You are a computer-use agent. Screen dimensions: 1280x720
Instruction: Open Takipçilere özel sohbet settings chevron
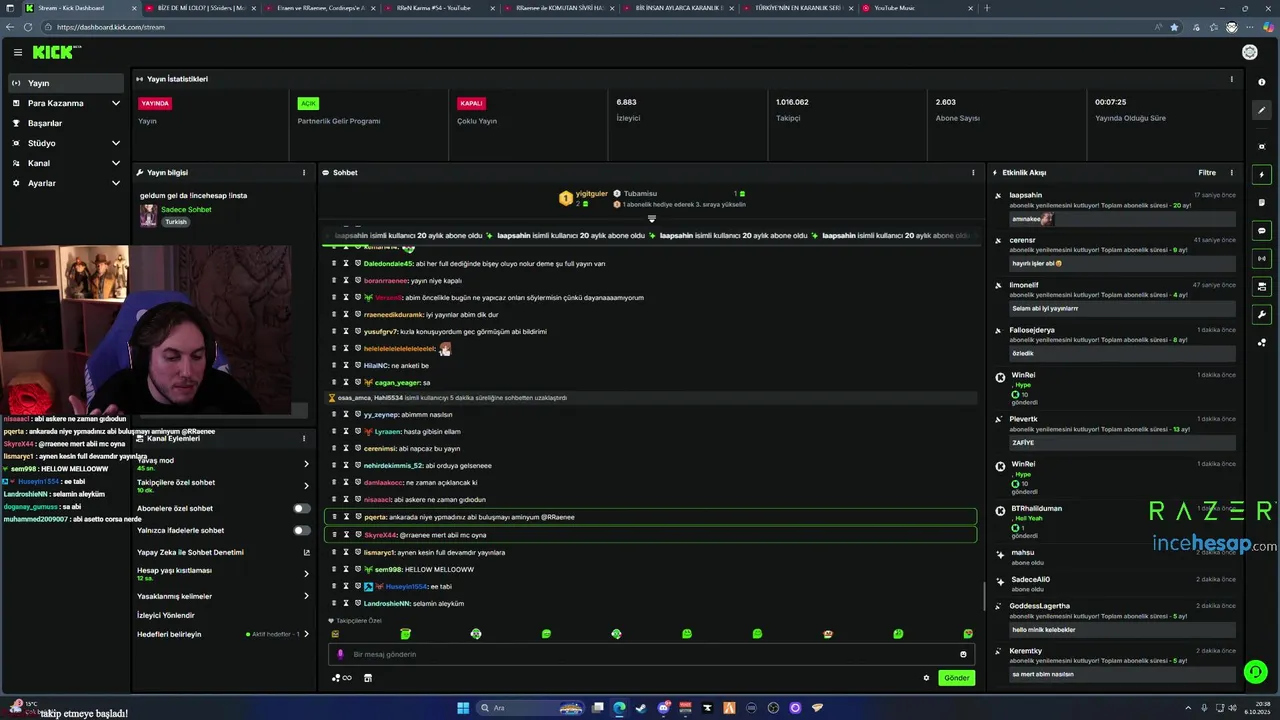coord(306,485)
